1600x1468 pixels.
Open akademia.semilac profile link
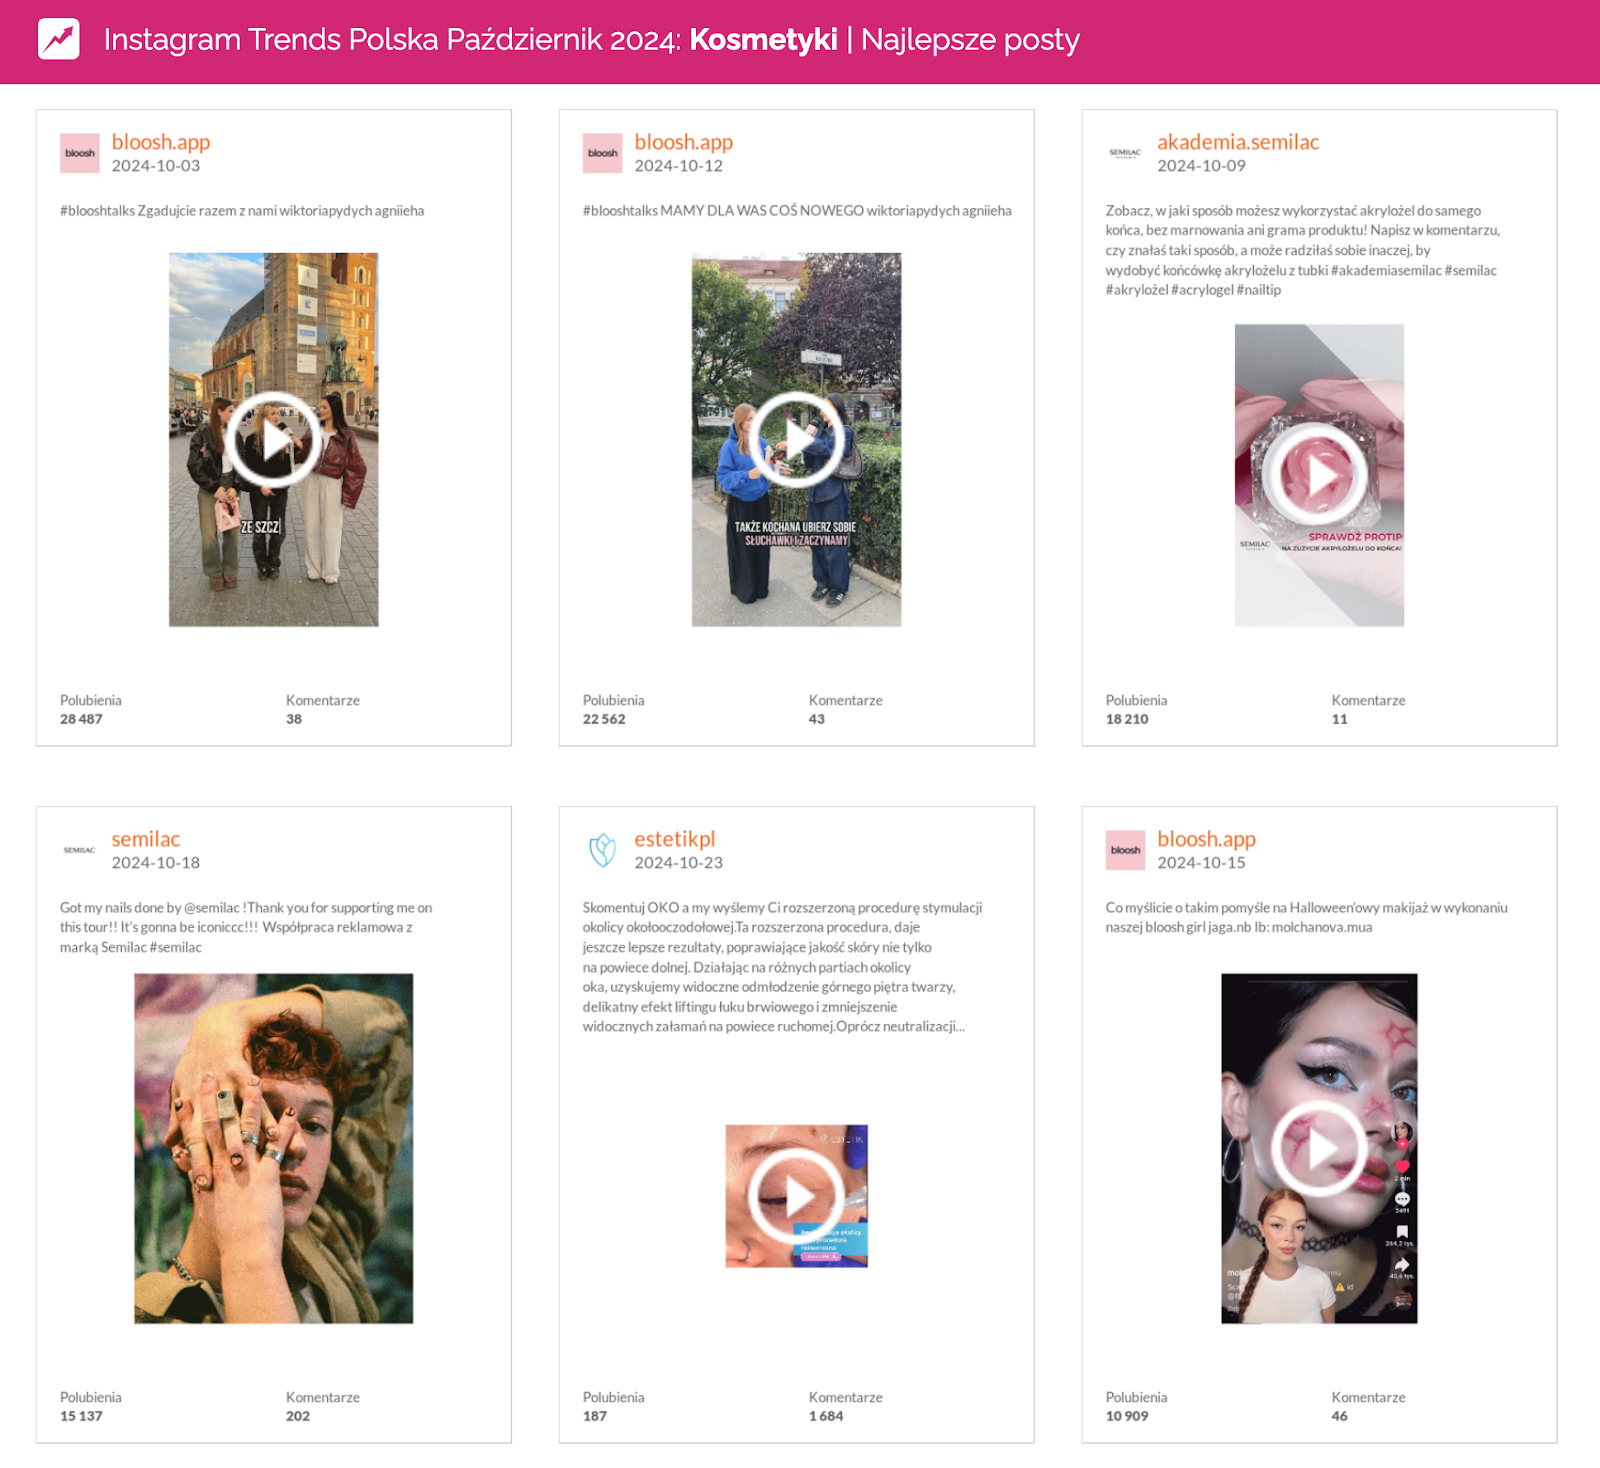1238,142
